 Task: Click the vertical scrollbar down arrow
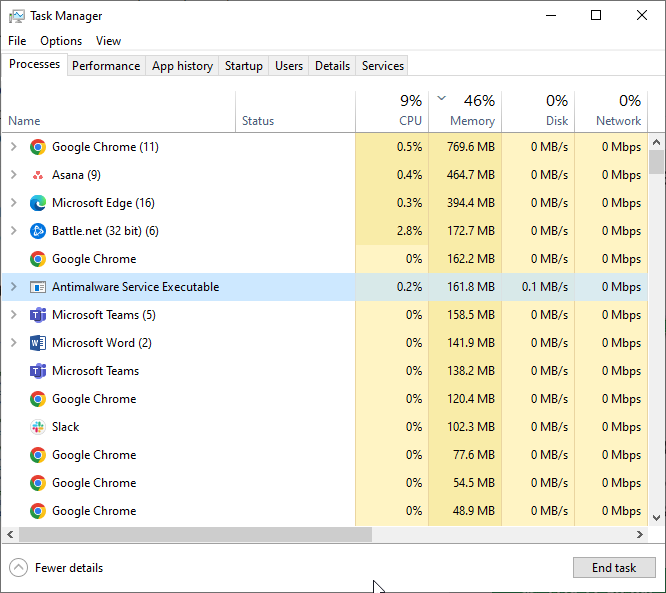click(657, 518)
